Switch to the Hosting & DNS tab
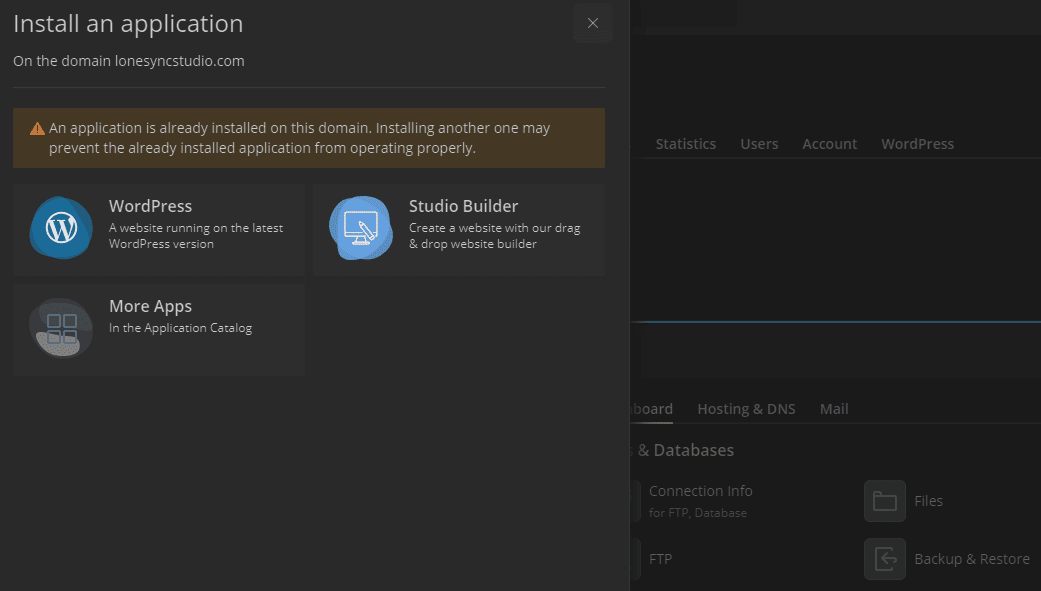Viewport: 1041px width, 591px height. pyautogui.click(x=746, y=409)
